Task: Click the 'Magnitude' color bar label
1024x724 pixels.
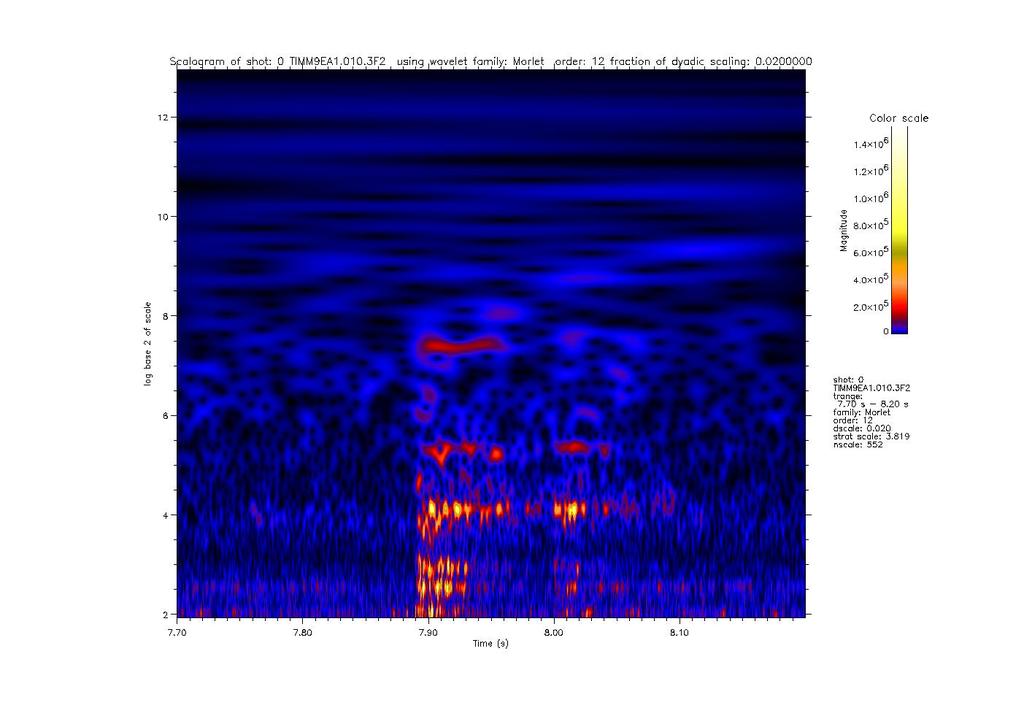Action: [x=843, y=230]
